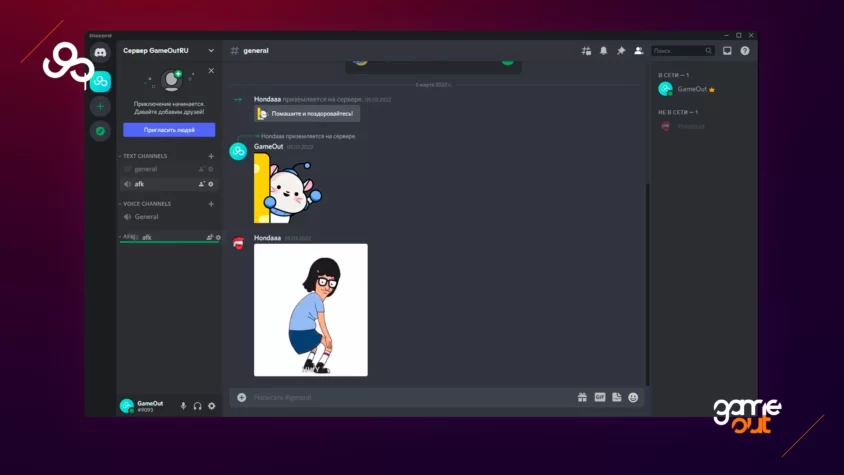Select the GameOutRU server icon
The height and width of the screenshot is (475, 844).
pos(100,81)
